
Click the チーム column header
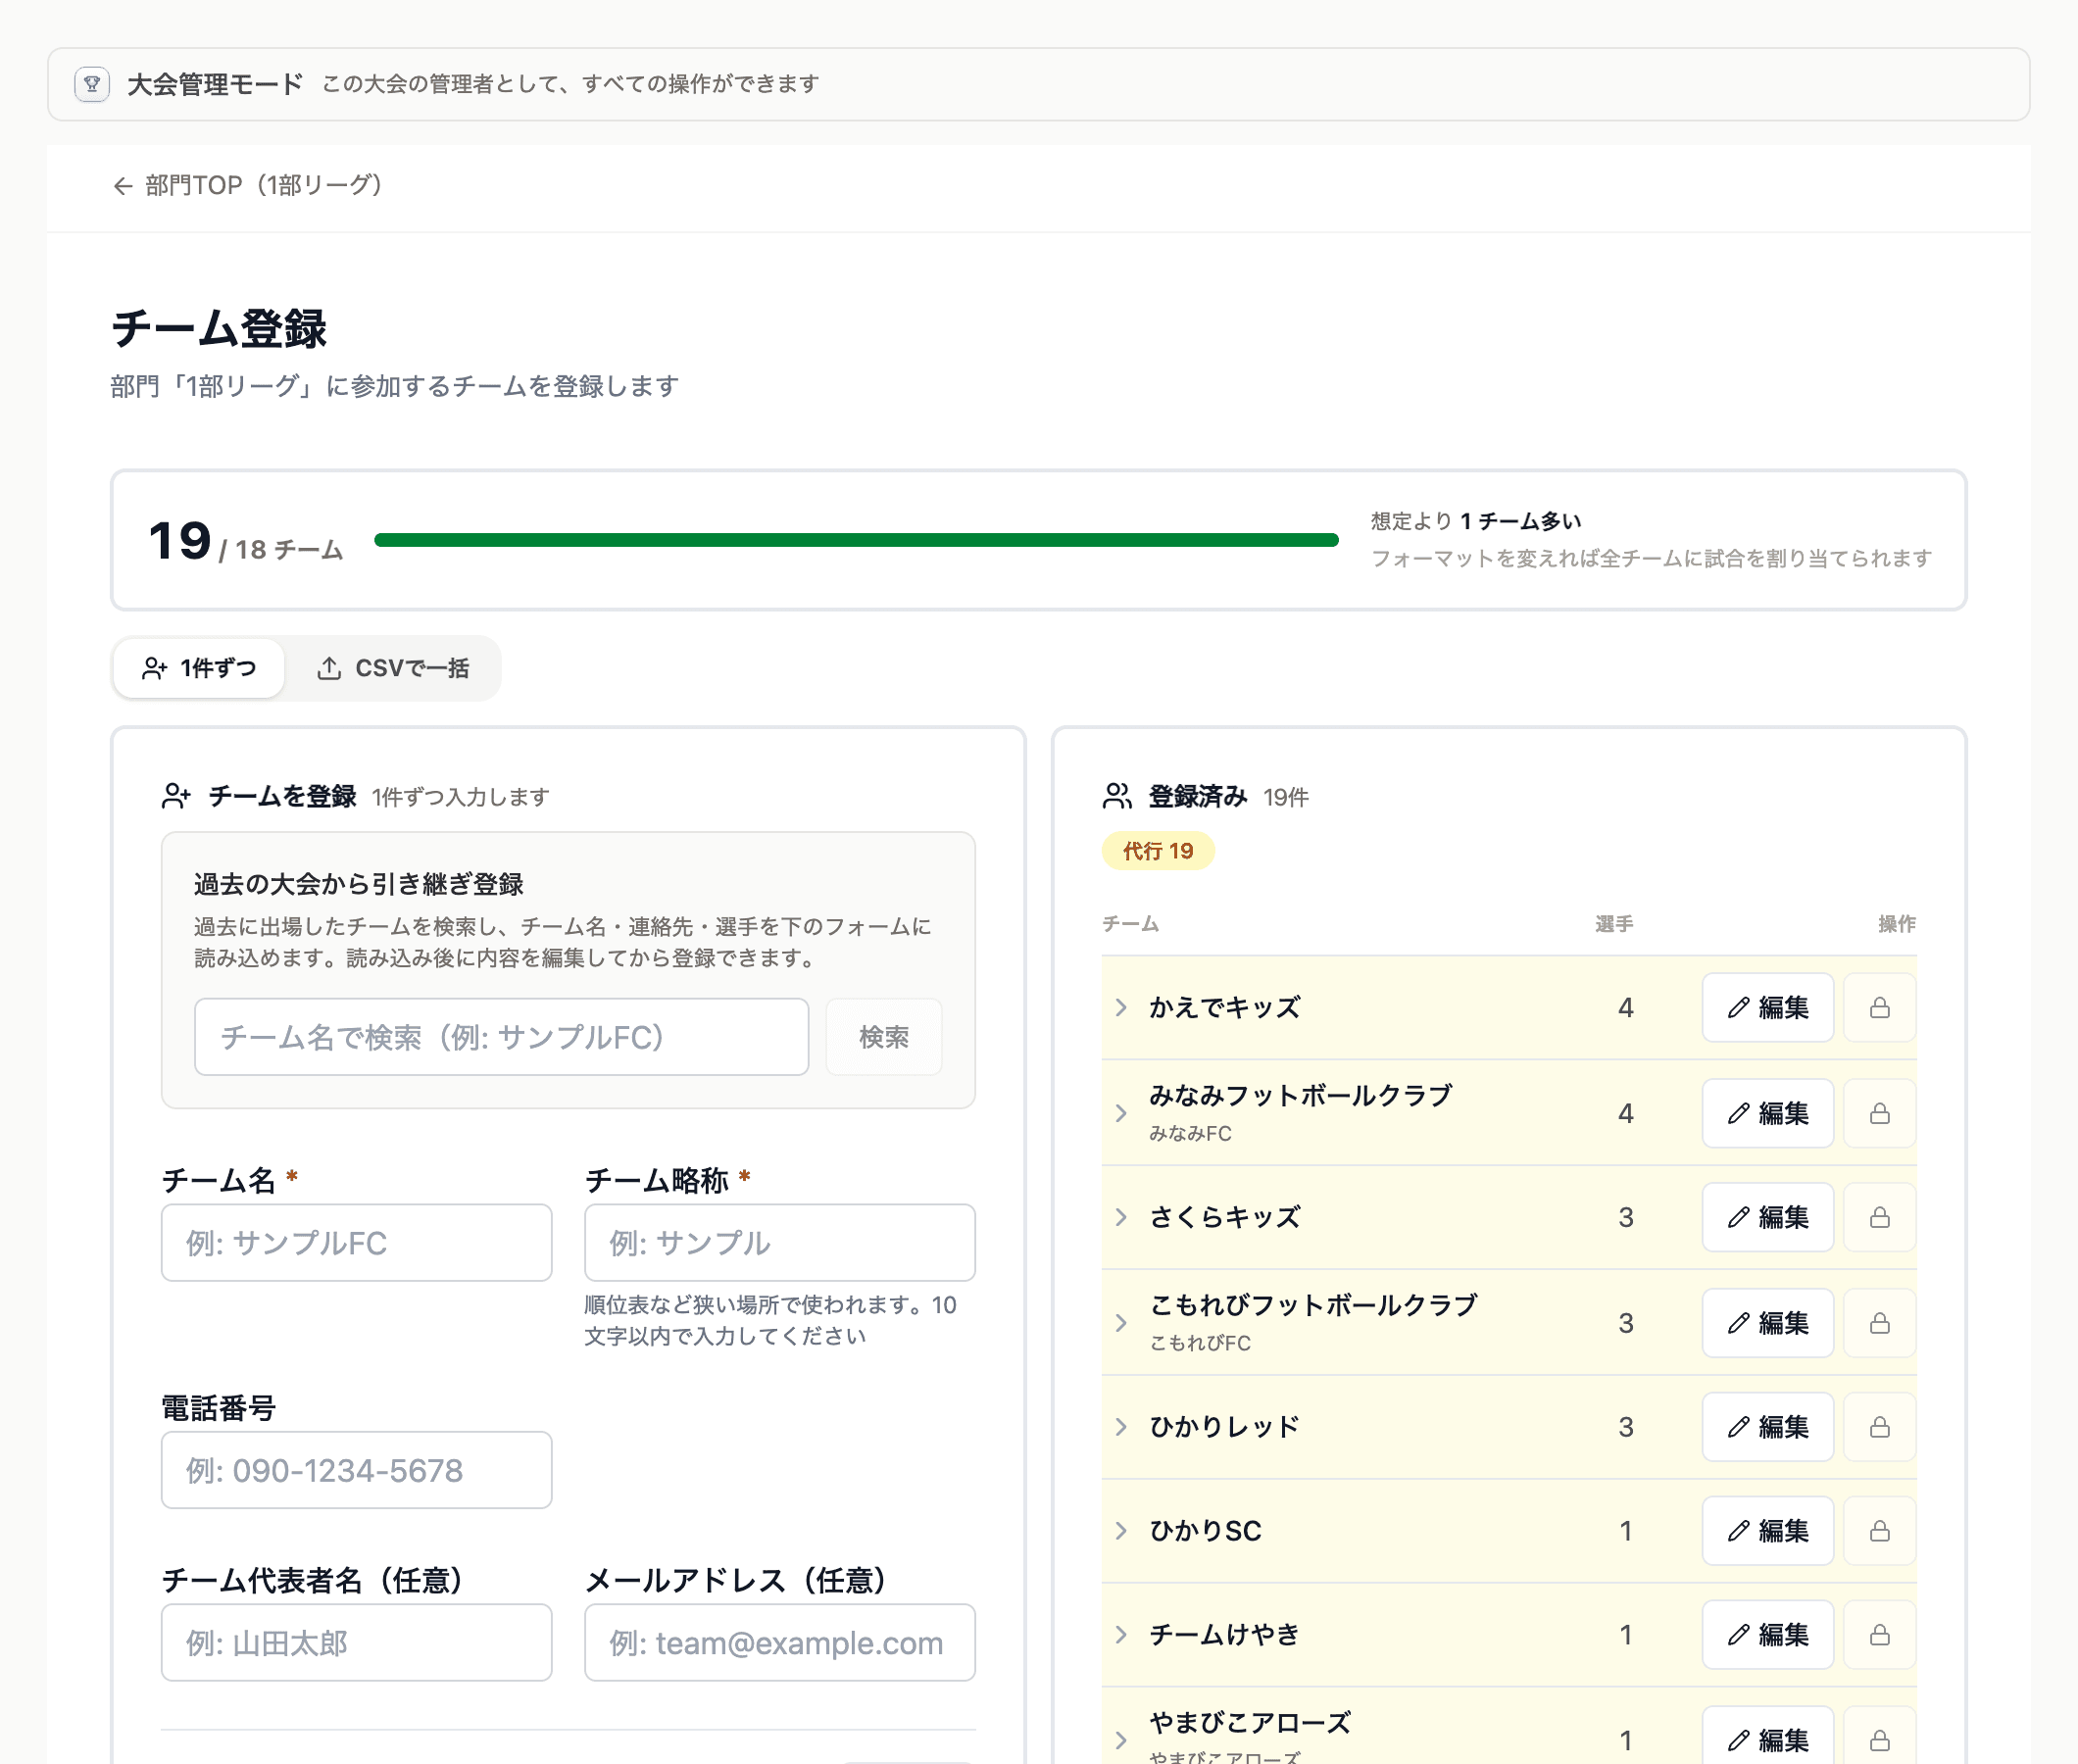(1130, 924)
